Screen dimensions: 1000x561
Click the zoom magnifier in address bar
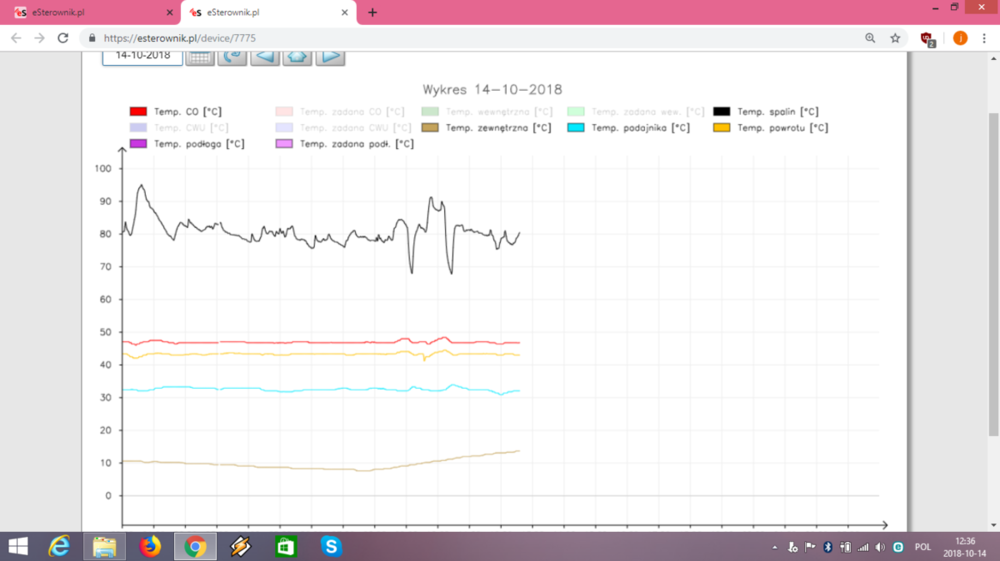(870, 38)
